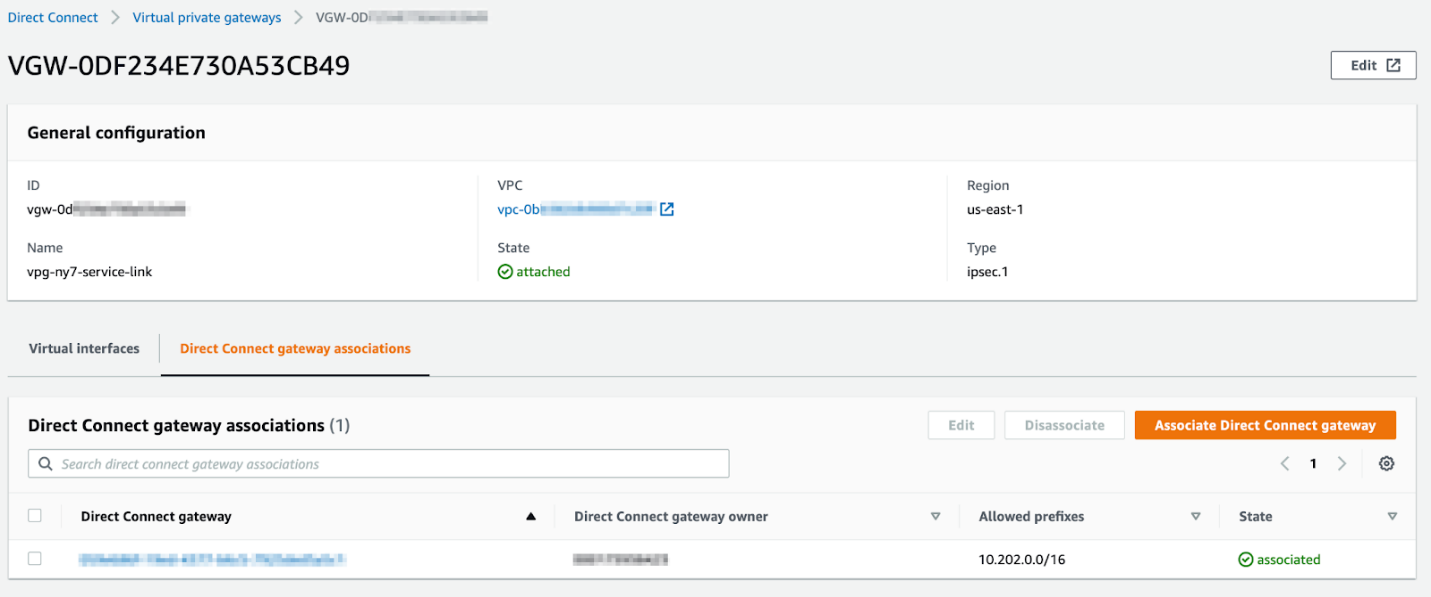
Task: Sort by State column arrow
Action: click(x=1392, y=517)
